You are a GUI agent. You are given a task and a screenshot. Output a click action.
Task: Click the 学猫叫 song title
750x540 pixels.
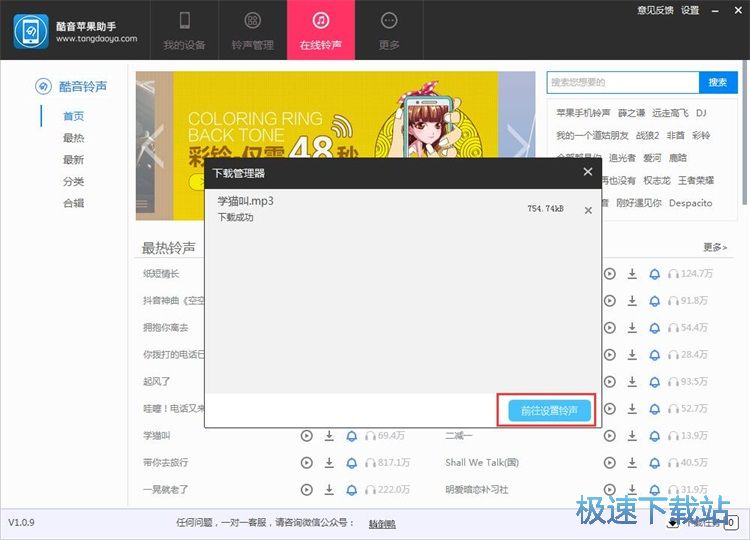point(156,436)
